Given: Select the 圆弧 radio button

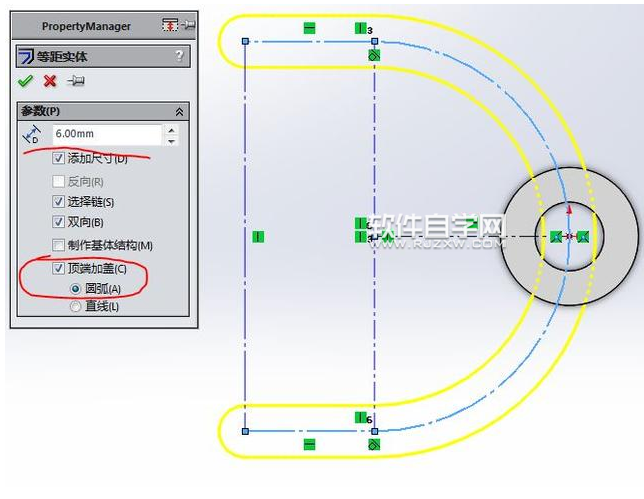Looking at the screenshot, I should [76, 288].
